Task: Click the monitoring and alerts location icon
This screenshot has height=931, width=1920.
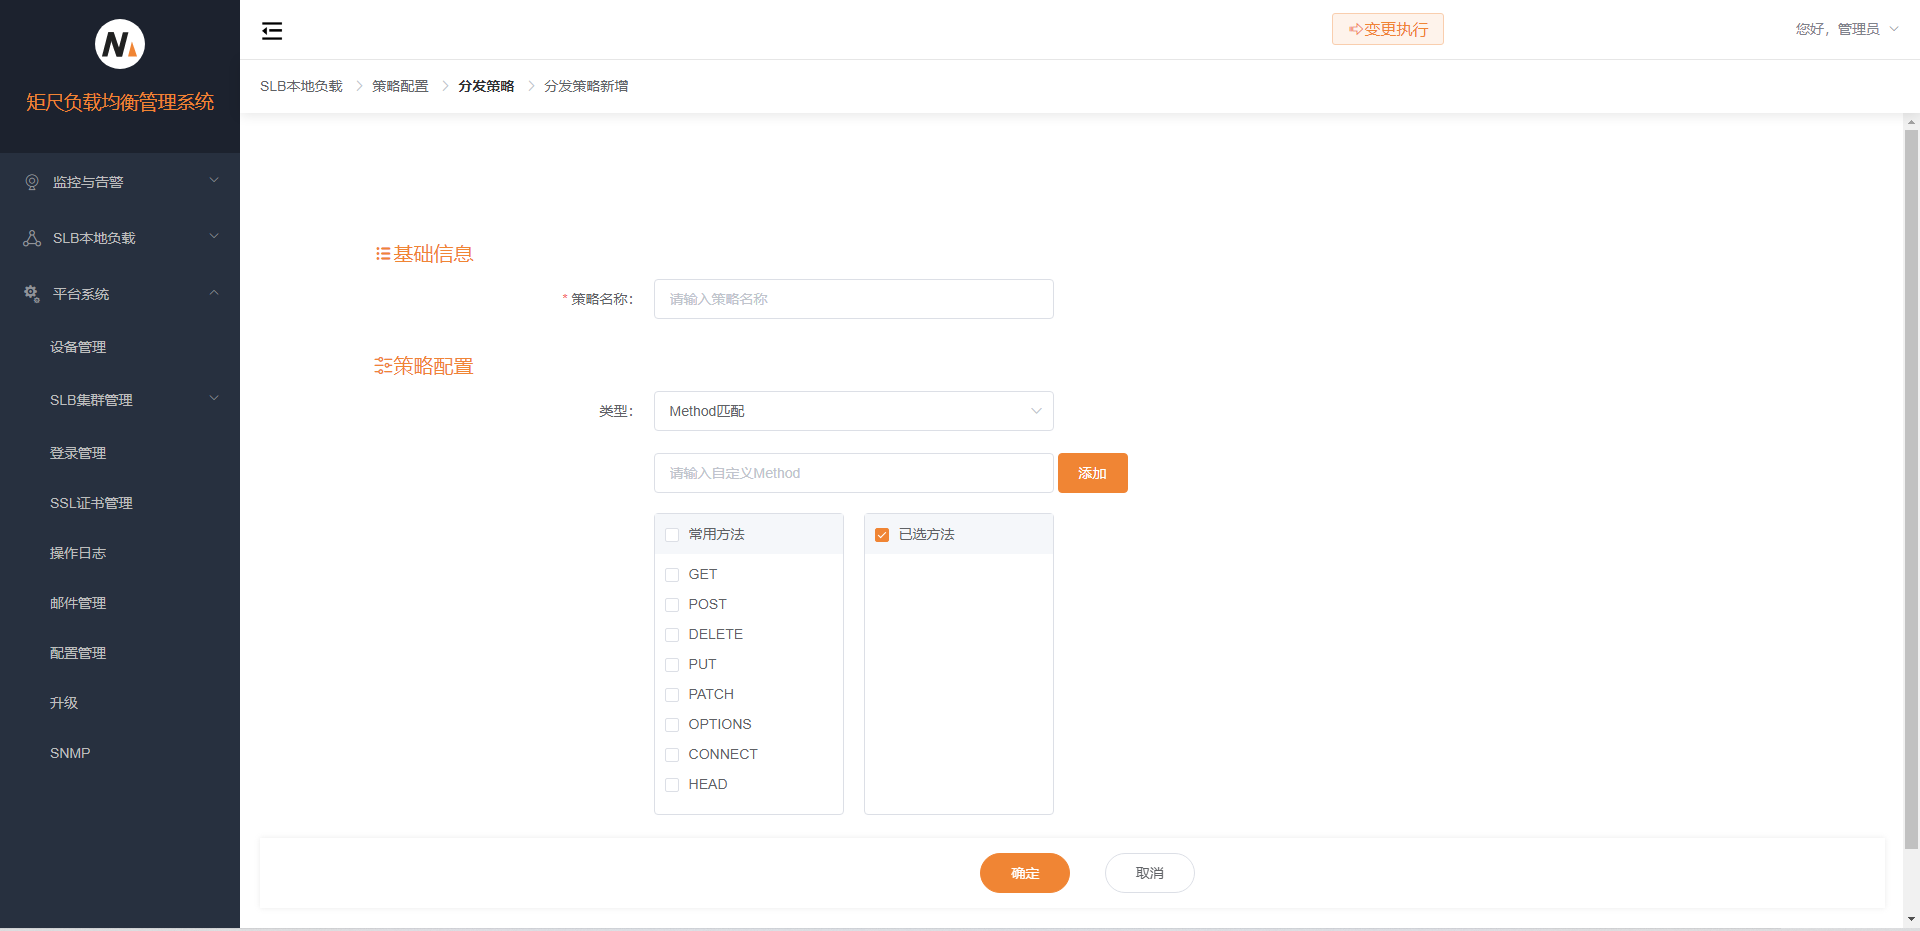Action: click(32, 182)
